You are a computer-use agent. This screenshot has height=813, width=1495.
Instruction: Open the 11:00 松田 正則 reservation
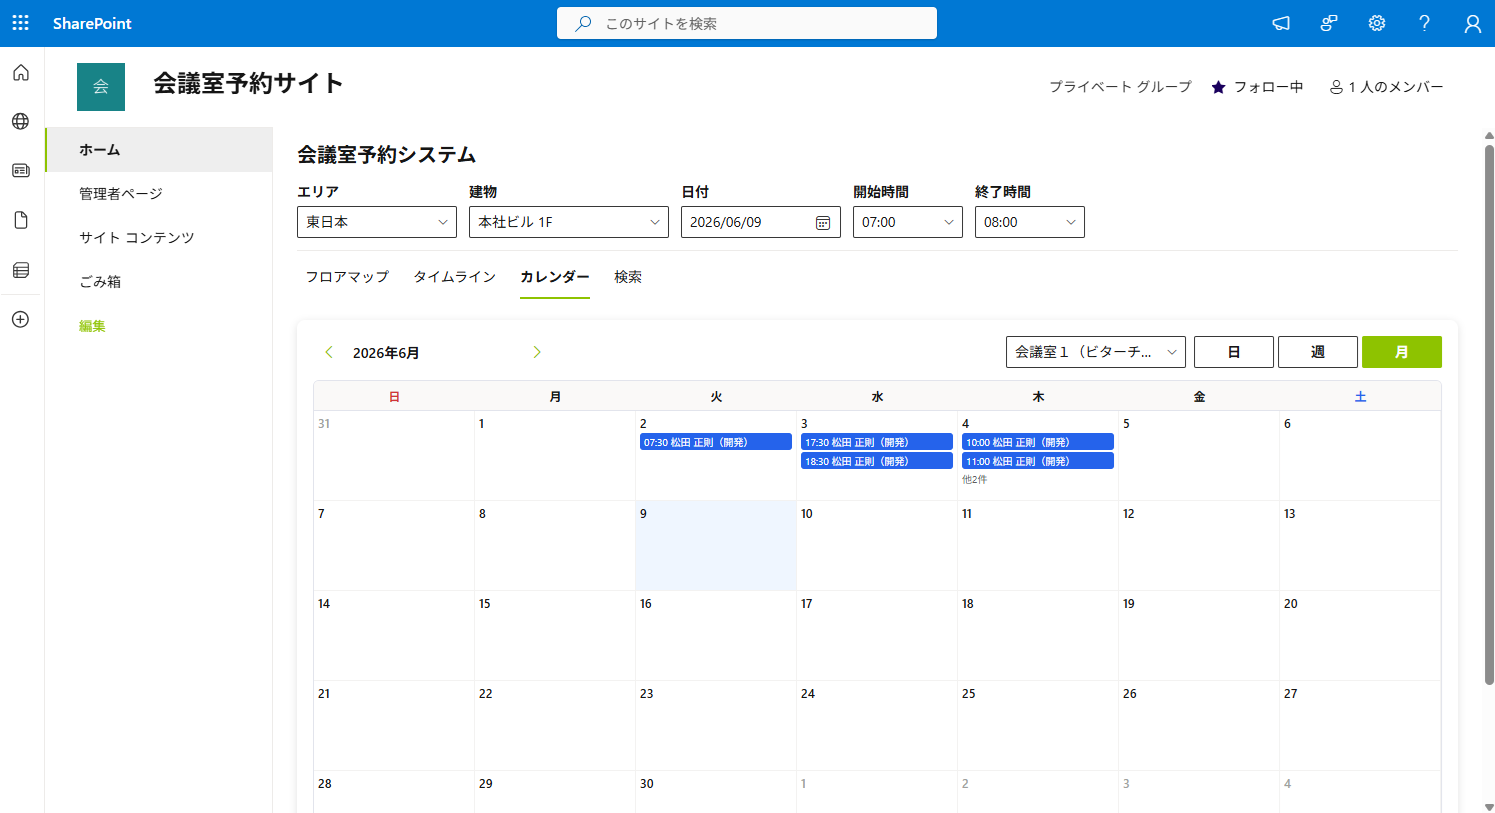(x=1038, y=461)
